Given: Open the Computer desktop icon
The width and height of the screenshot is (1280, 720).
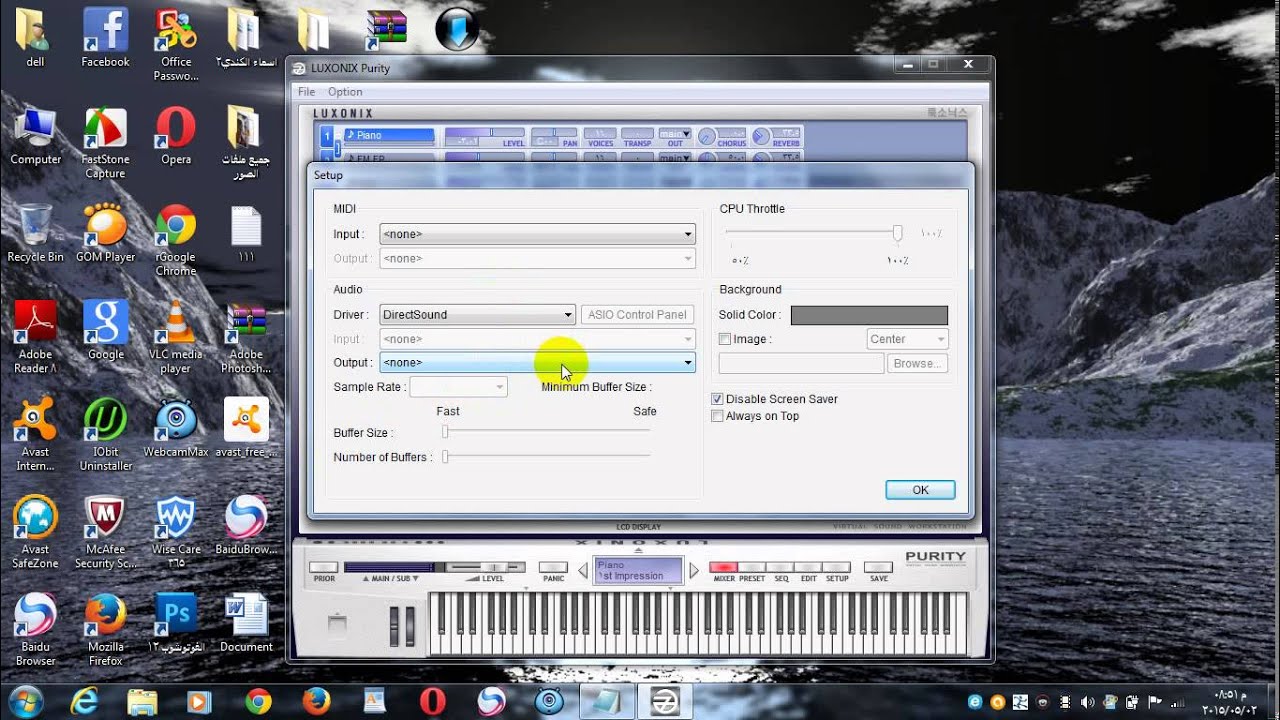Looking at the screenshot, I should click(35, 137).
